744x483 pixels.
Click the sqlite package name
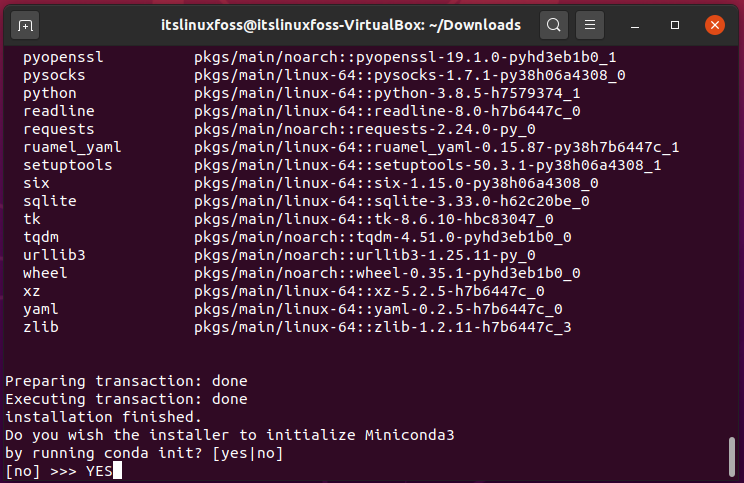[x=50, y=202]
